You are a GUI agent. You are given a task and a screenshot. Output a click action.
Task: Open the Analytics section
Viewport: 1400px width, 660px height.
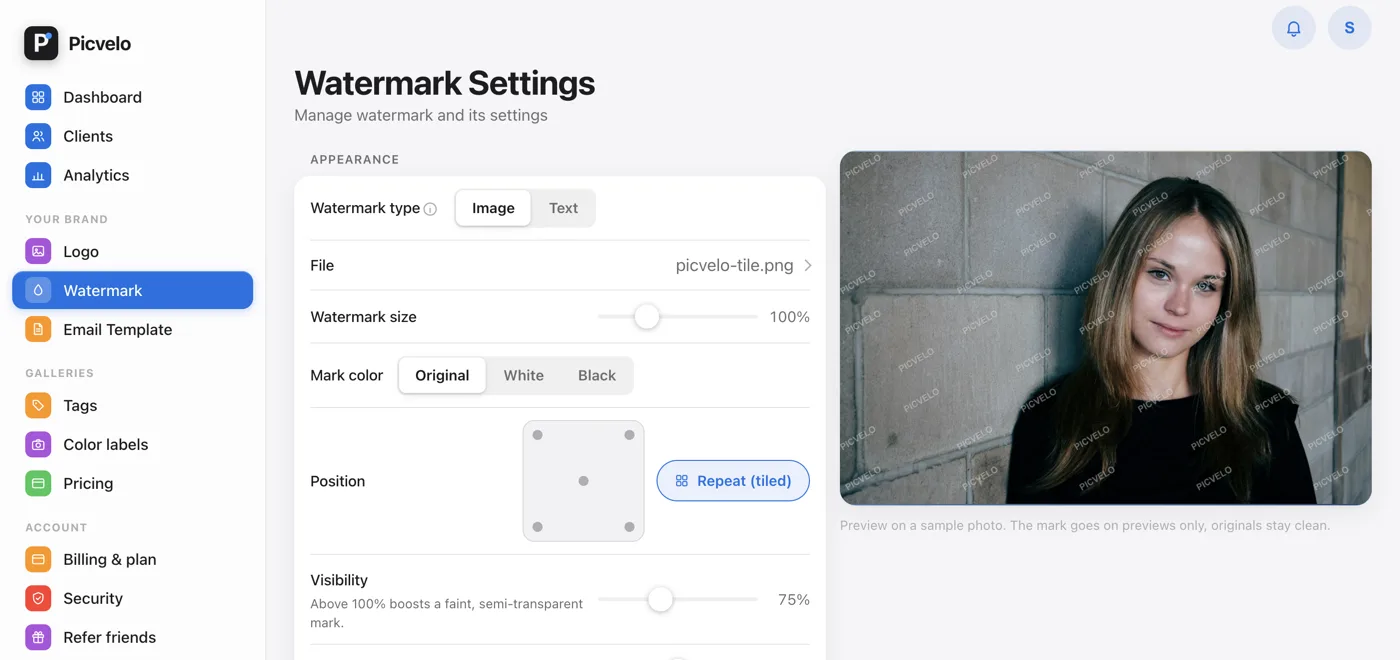[132, 175]
